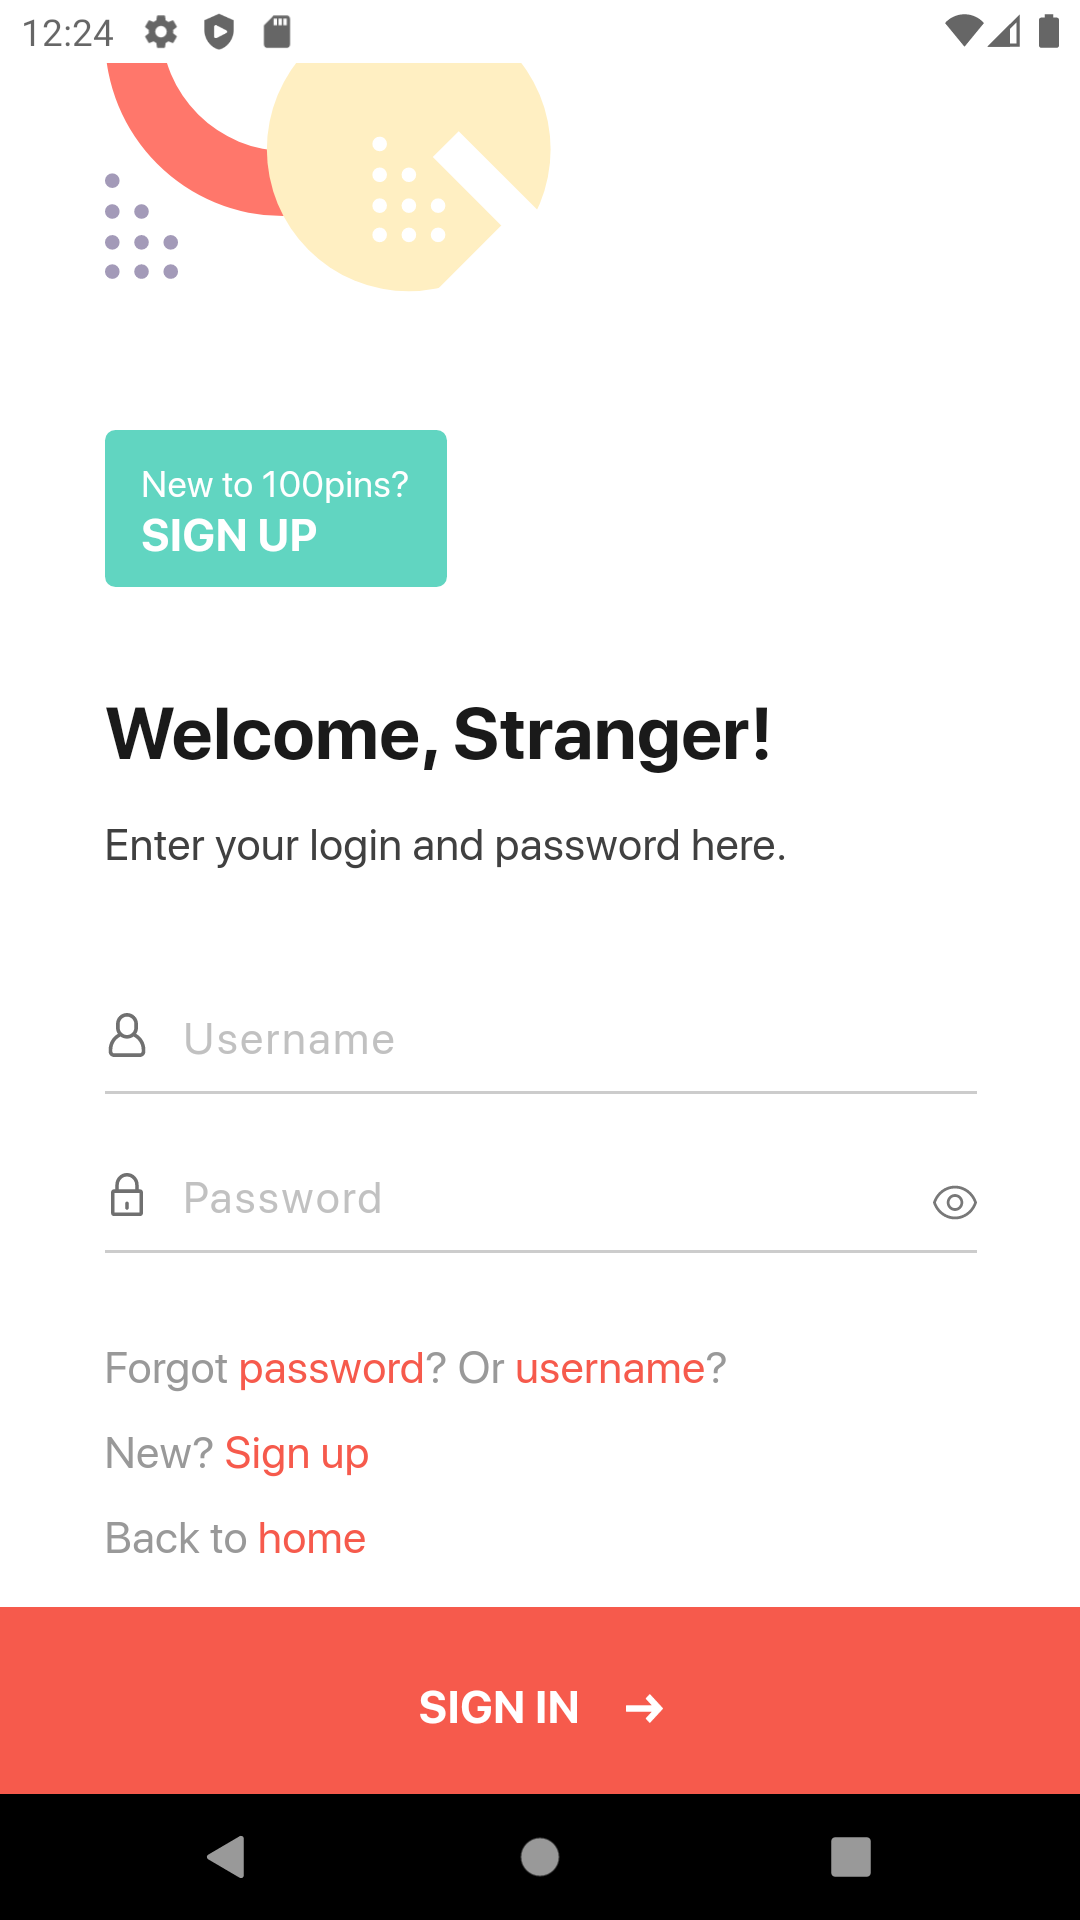1080x1920 pixels.
Task: Tap the SD card icon in status bar
Action: point(277,33)
